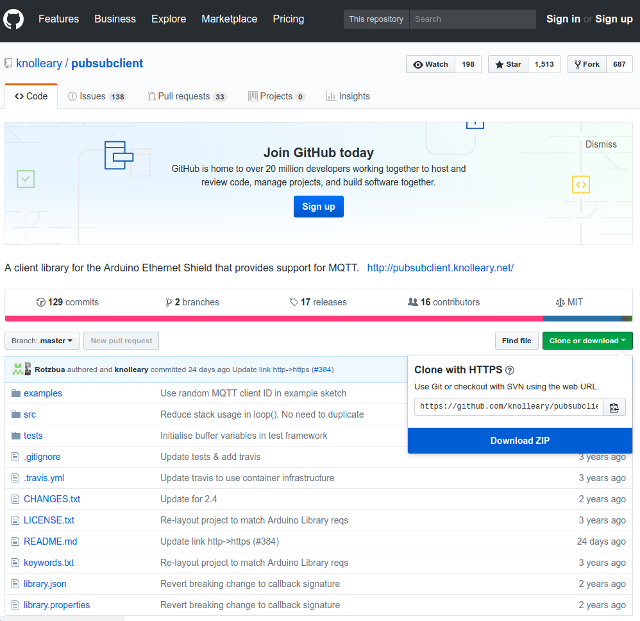640x621 pixels.
Task: Open the pubsubclient.knolleary.net website link
Action: [440, 268]
